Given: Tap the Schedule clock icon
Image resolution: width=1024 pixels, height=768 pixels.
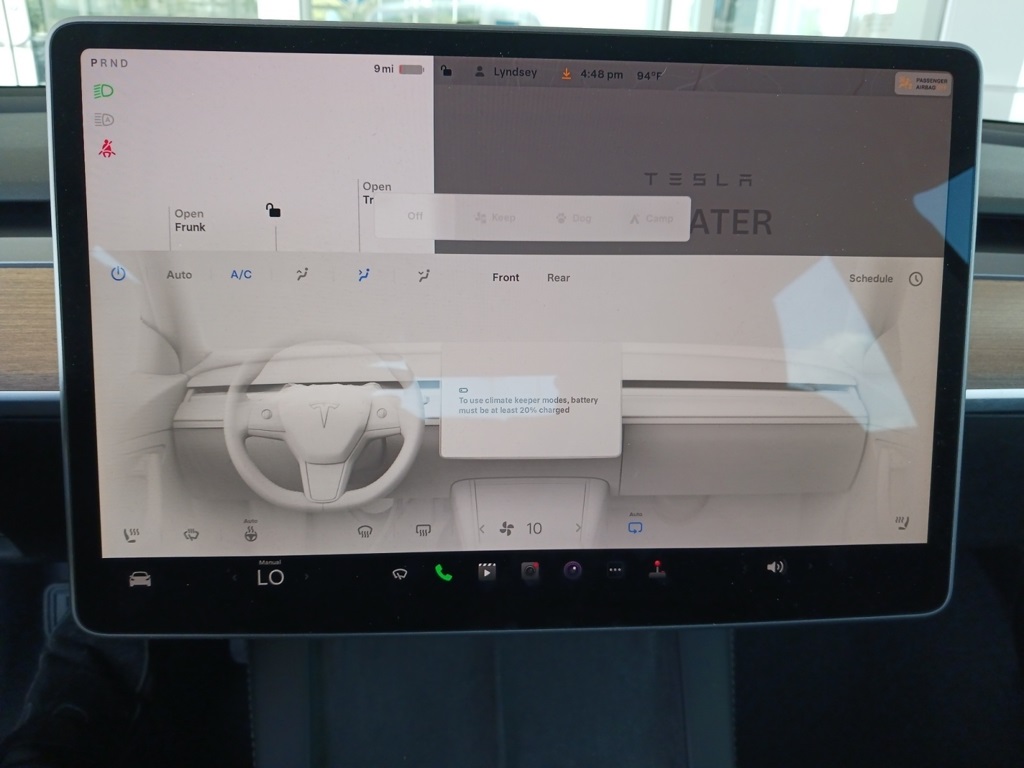Looking at the screenshot, I should [x=916, y=279].
